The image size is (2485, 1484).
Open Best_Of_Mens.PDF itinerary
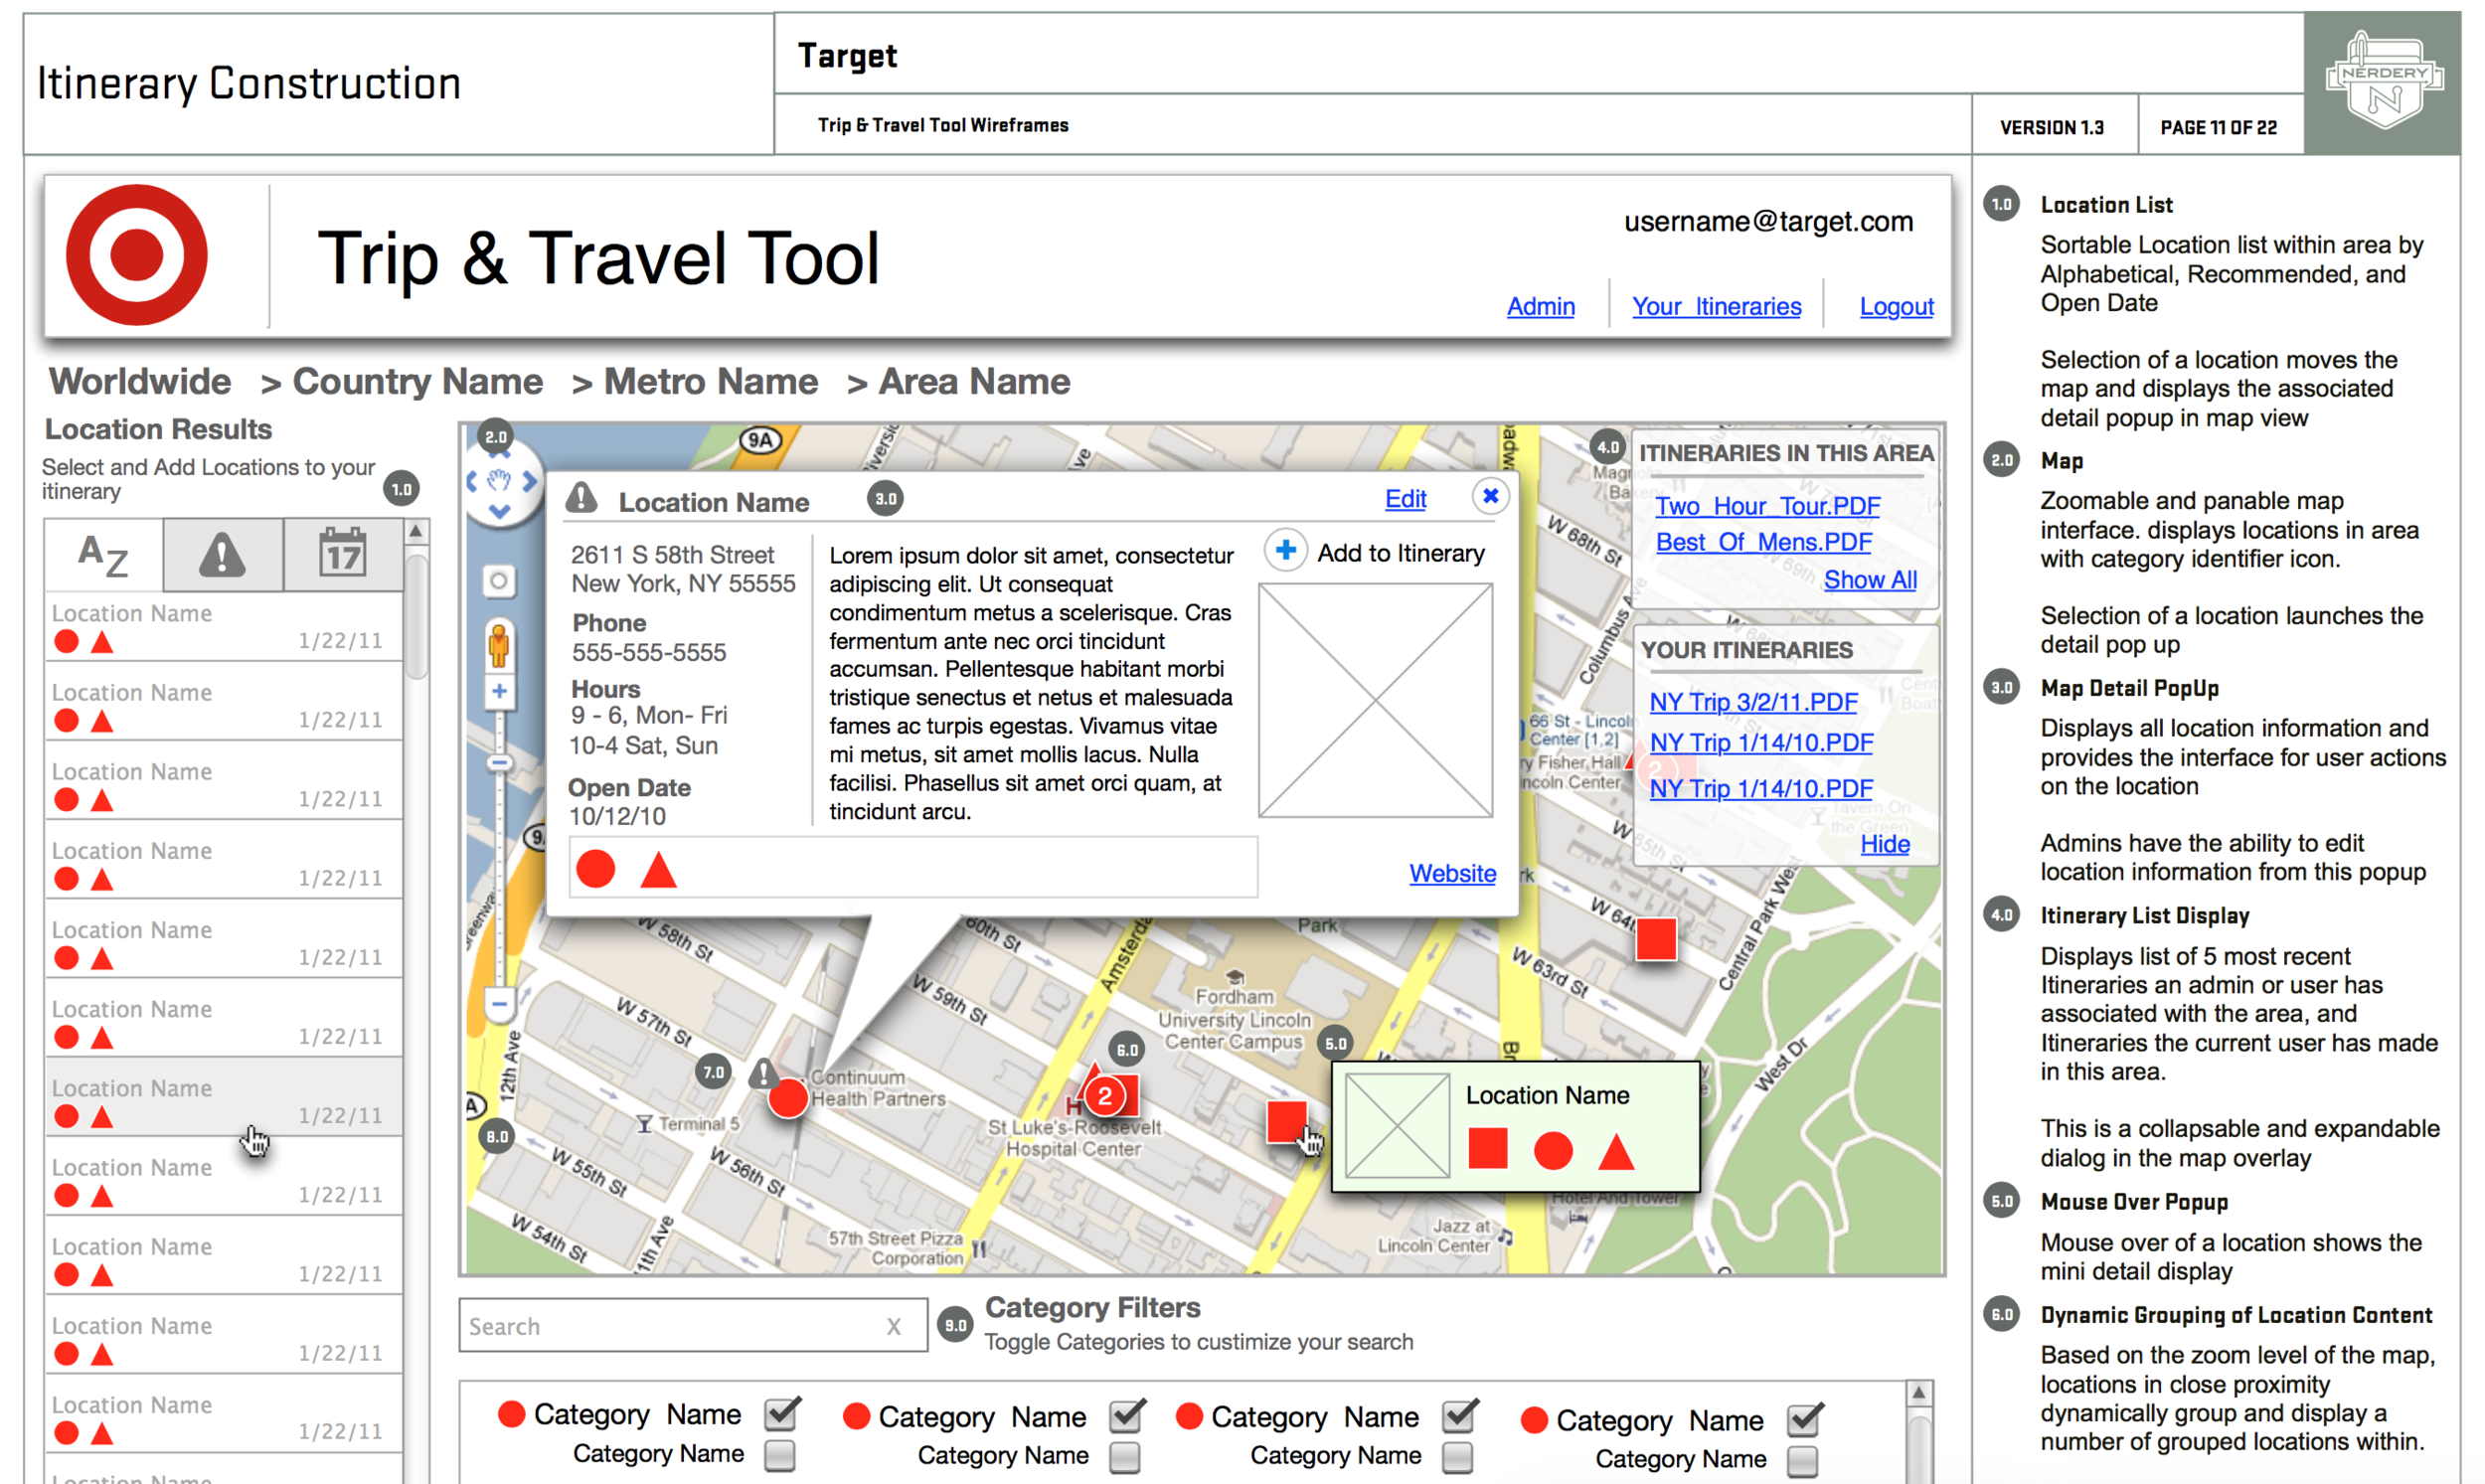[1763, 542]
